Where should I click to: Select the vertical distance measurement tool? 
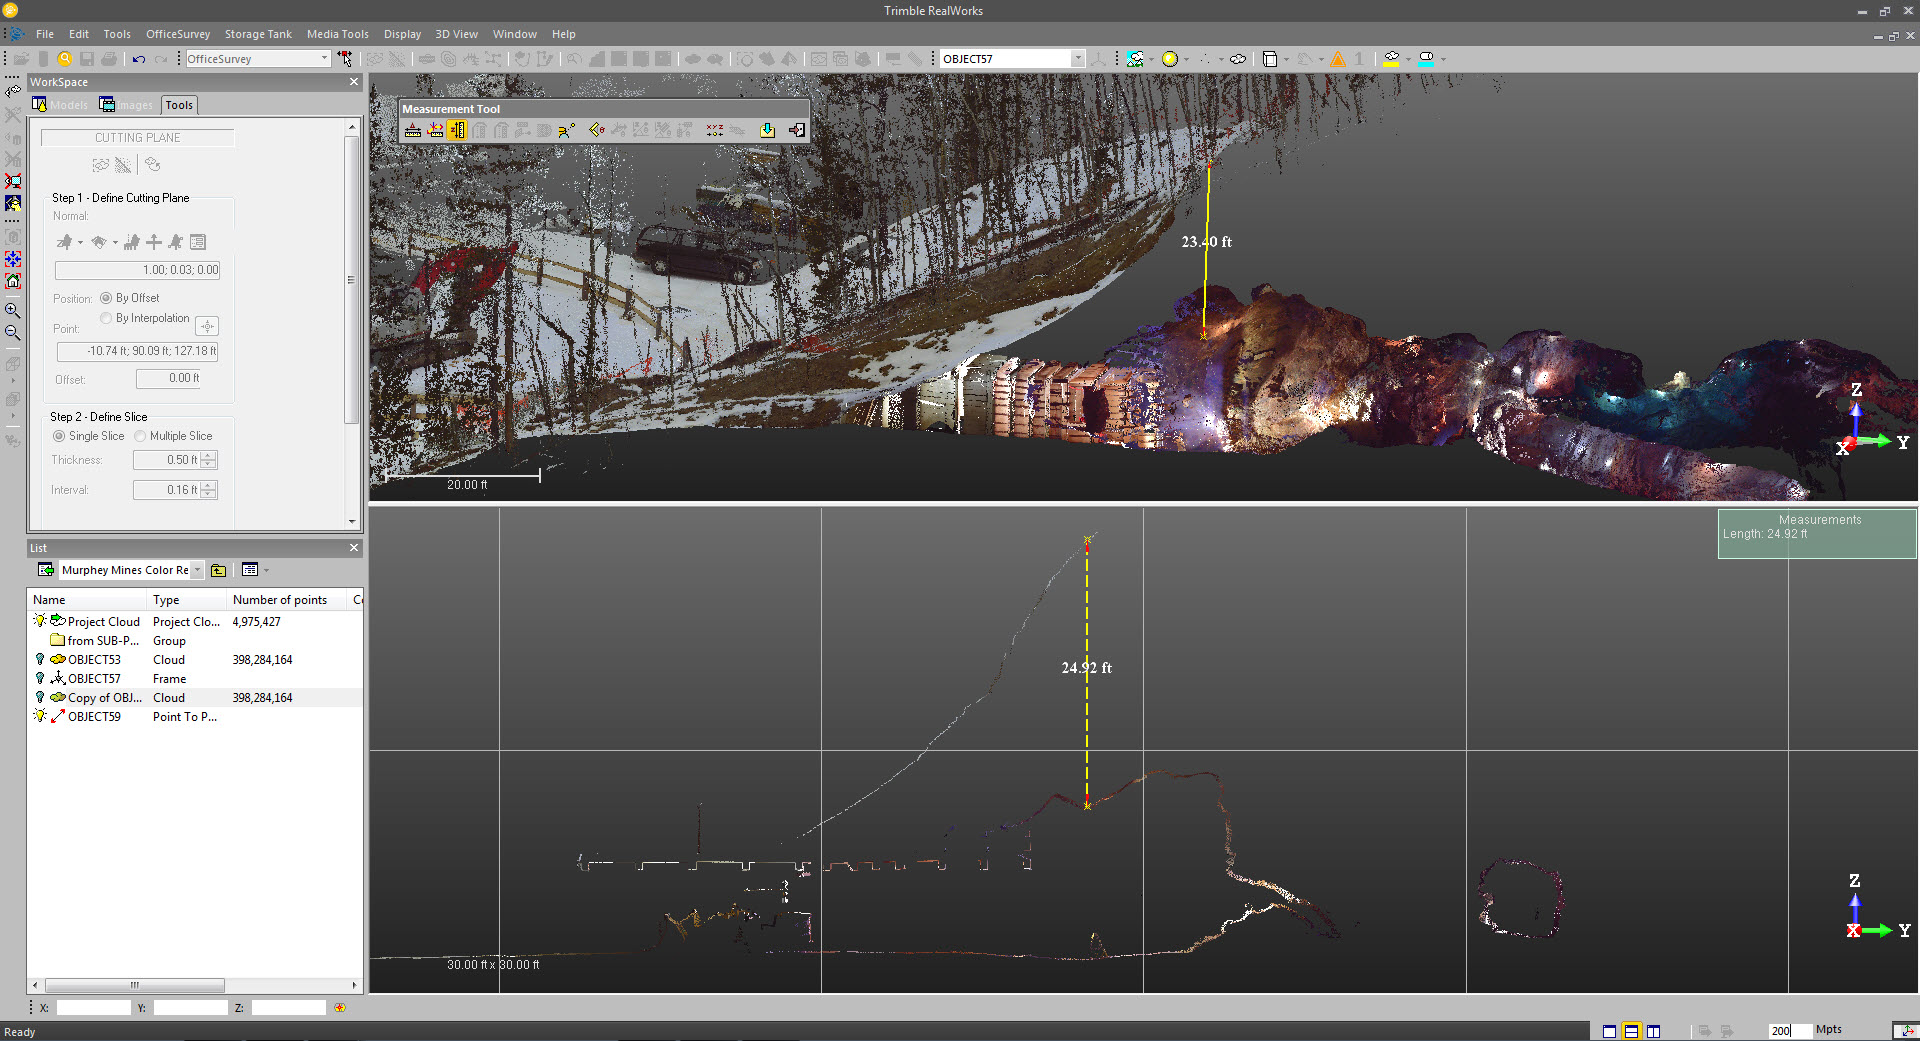(x=457, y=130)
